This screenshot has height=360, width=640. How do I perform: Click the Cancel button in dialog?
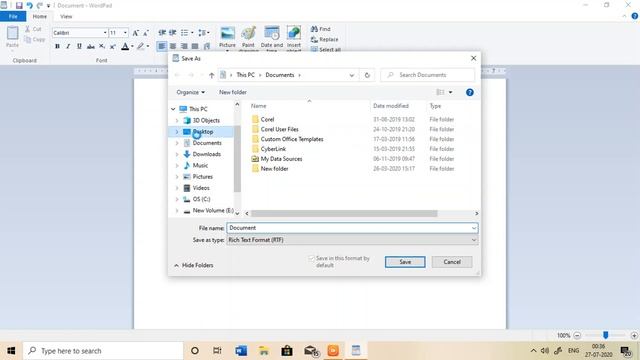pos(452,262)
